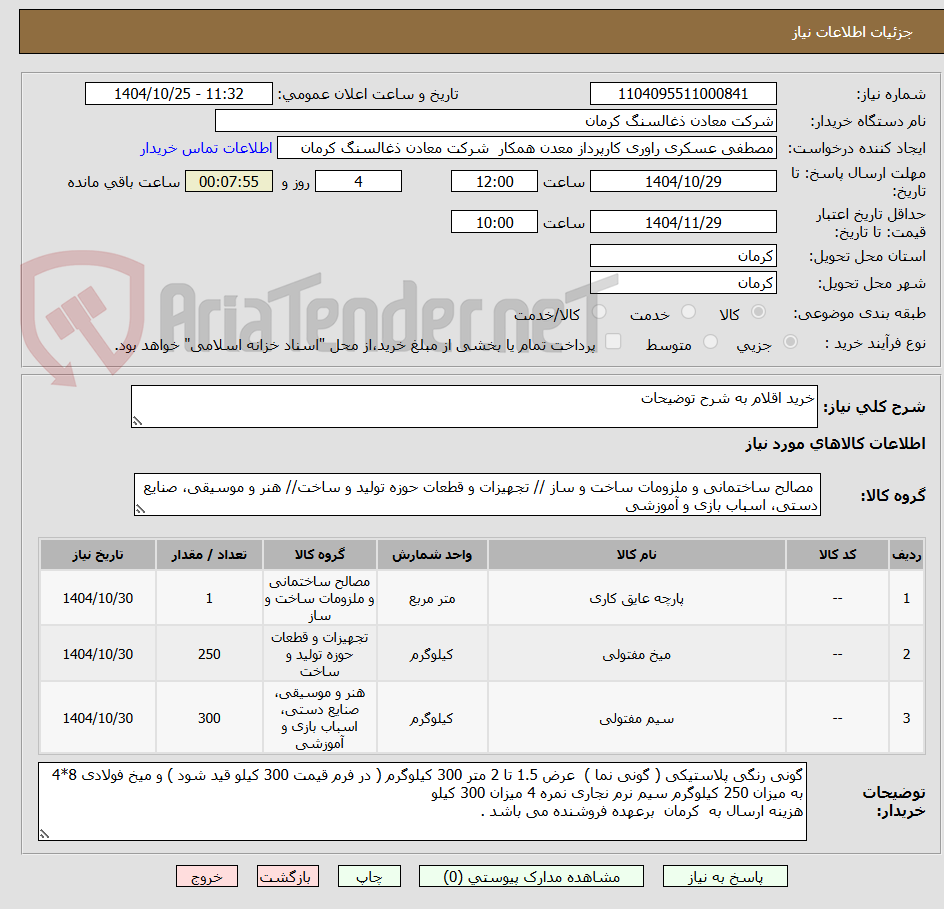
Task: Click the request creator field مصطفی عسکری راوری
Action: [x=527, y=148]
